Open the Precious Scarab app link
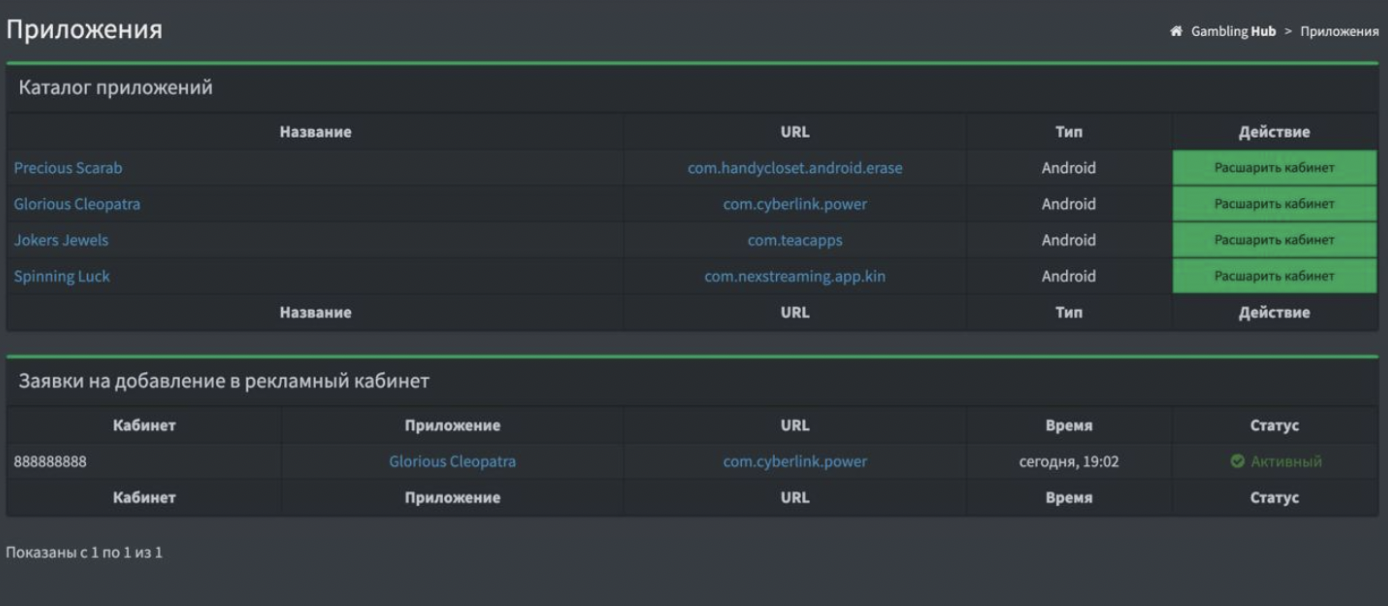The width and height of the screenshot is (1388, 606). click(68, 168)
